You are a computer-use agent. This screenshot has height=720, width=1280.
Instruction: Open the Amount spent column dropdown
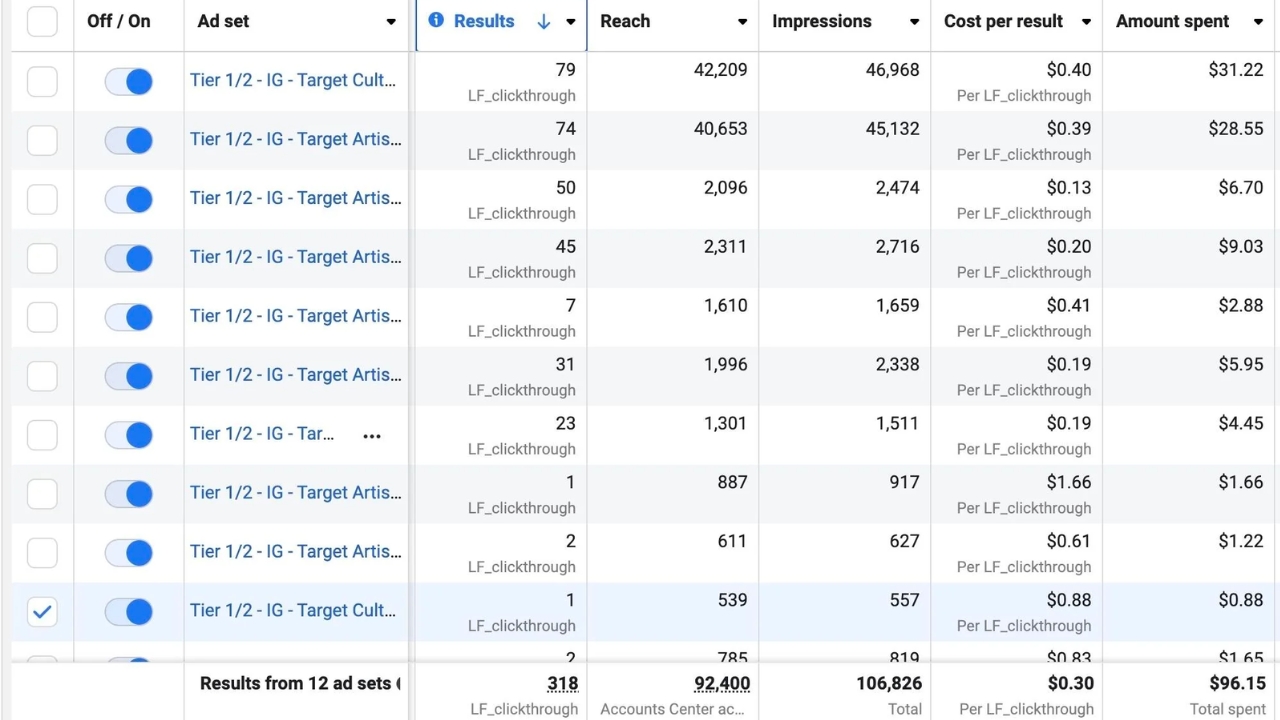pos(1258,22)
